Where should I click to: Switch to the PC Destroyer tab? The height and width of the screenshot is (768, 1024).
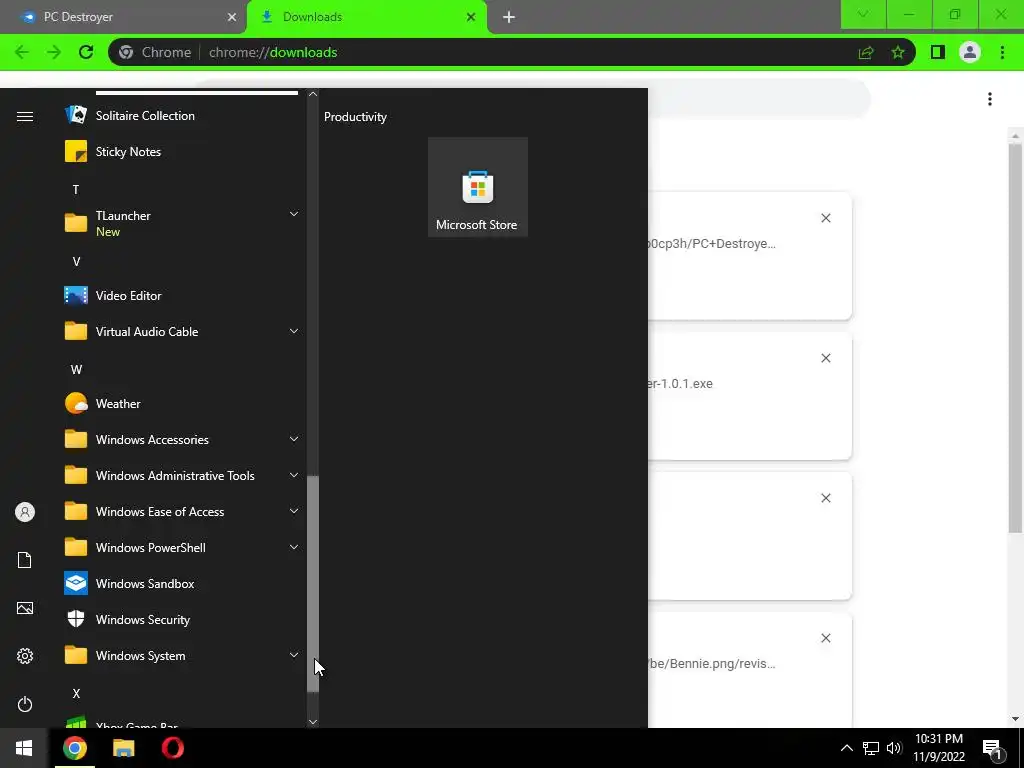124,17
